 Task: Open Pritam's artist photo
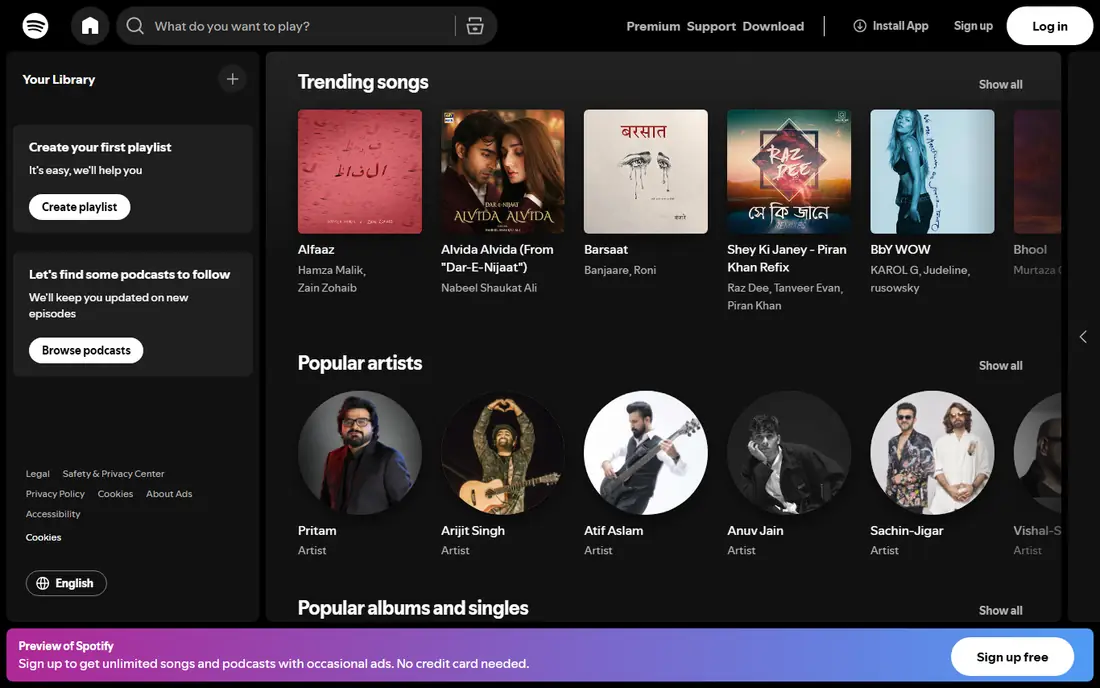[x=360, y=452]
